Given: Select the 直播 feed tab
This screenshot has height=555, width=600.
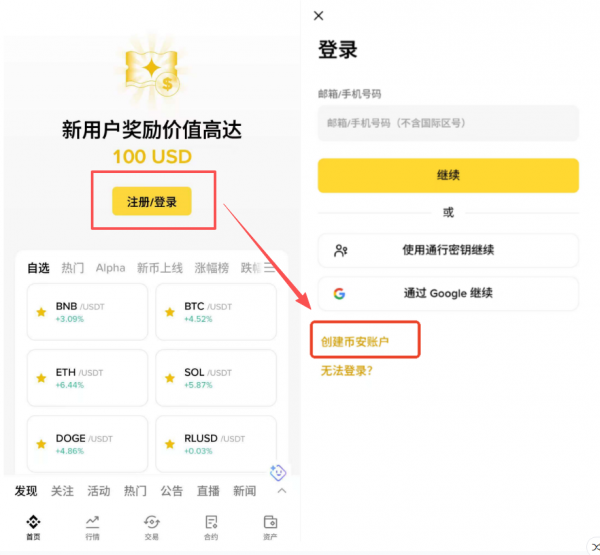Looking at the screenshot, I should (208, 491).
